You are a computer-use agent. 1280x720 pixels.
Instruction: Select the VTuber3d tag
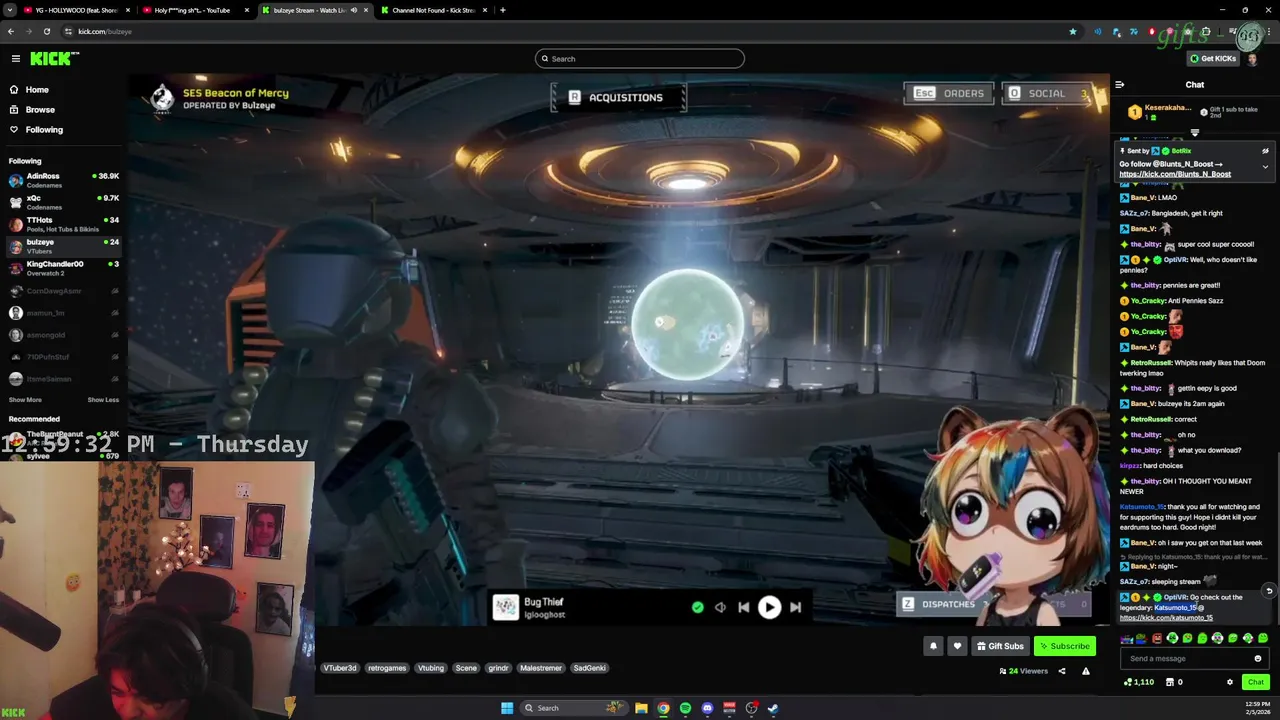(x=340, y=668)
